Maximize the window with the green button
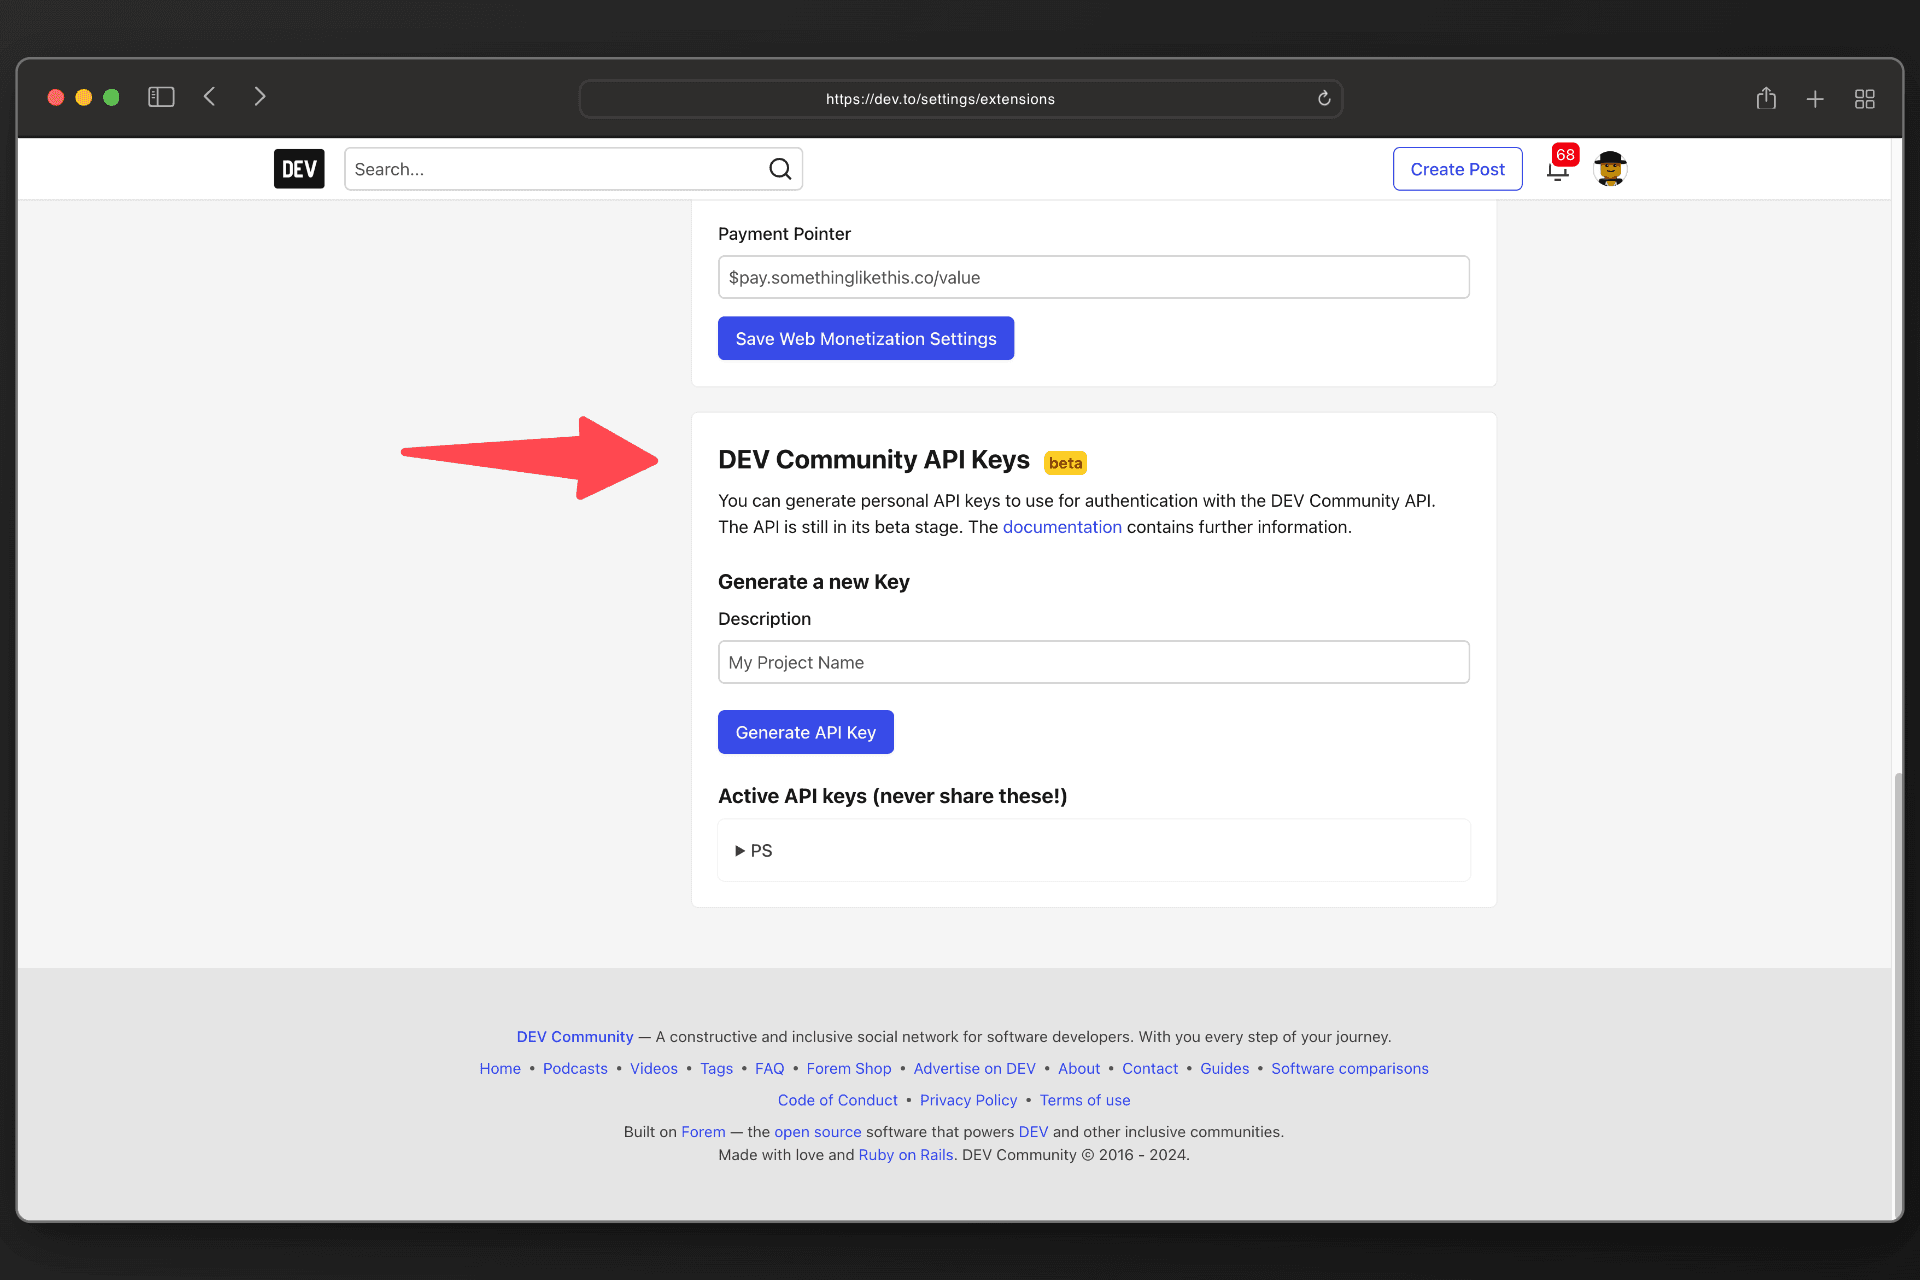The height and width of the screenshot is (1280, 1920). pyautogui.click(x=112, y=97)
